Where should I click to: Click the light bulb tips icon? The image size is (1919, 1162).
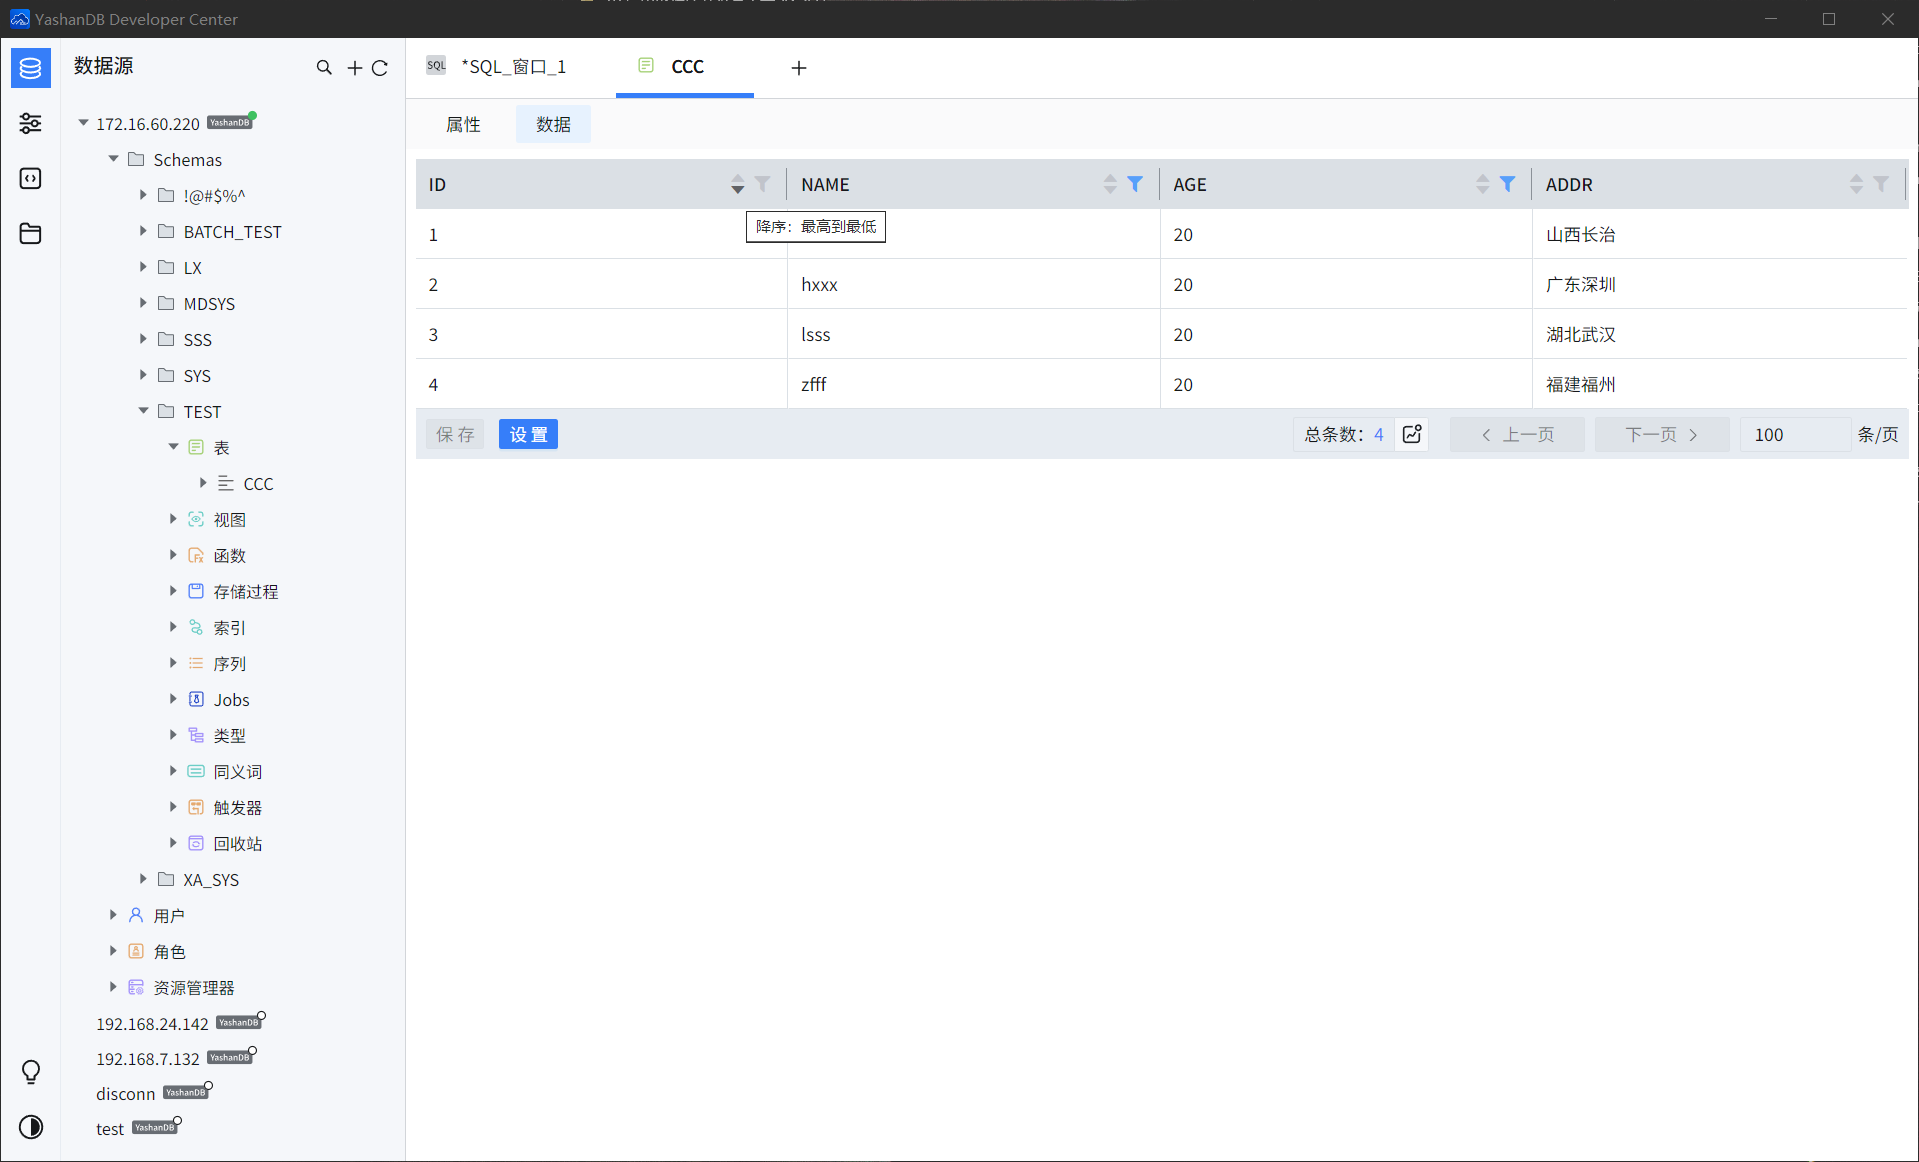pyautogui.click(x=30, y=1071)
